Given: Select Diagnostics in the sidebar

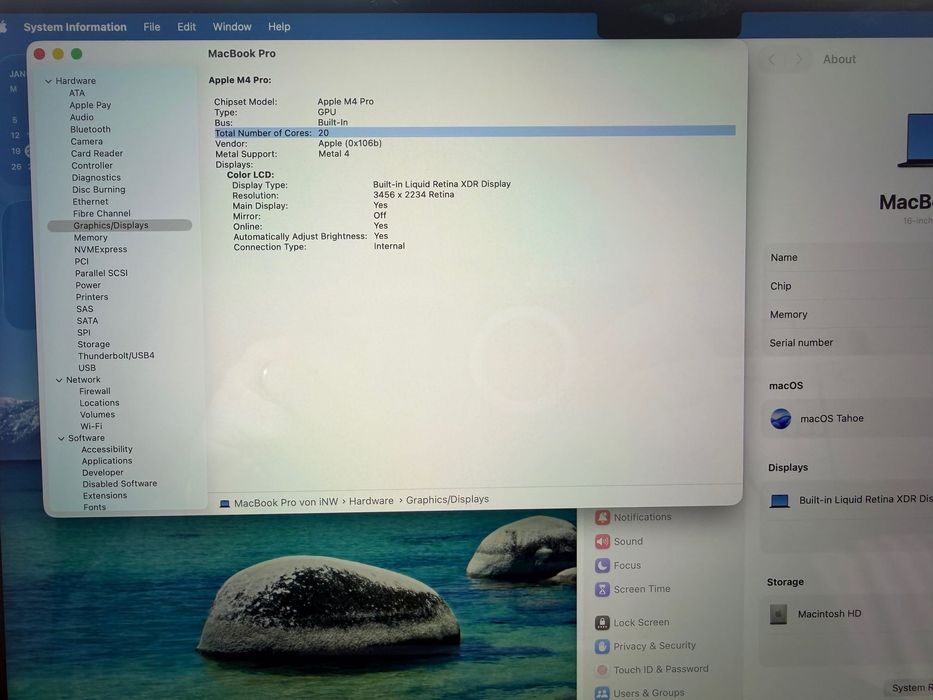Looking at the screenshot, I should (x=96, y=177).
